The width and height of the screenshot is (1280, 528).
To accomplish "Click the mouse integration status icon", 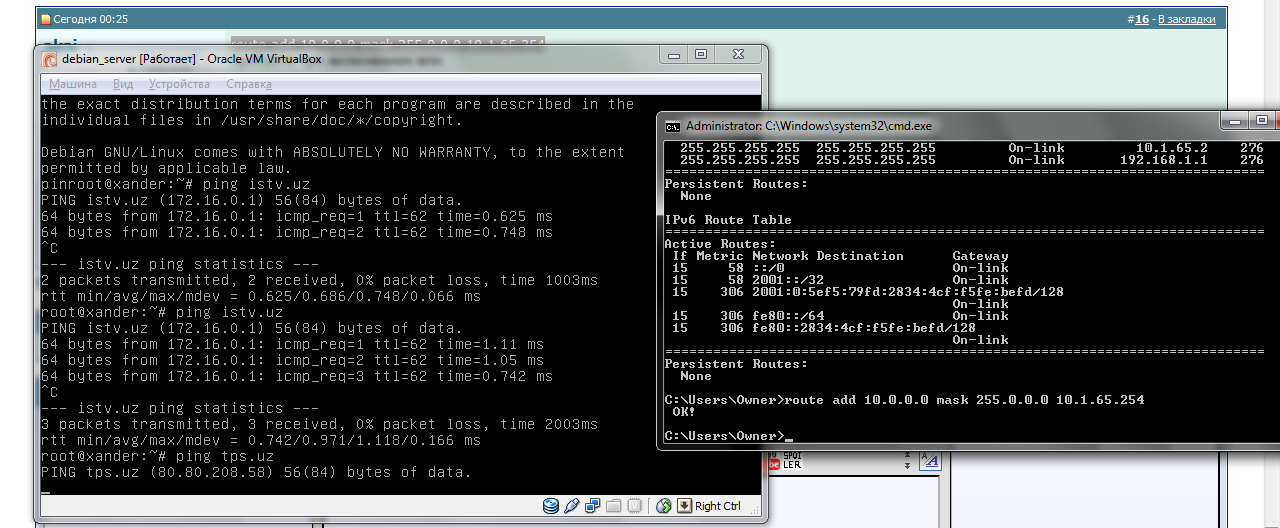I will pos(663,506).
